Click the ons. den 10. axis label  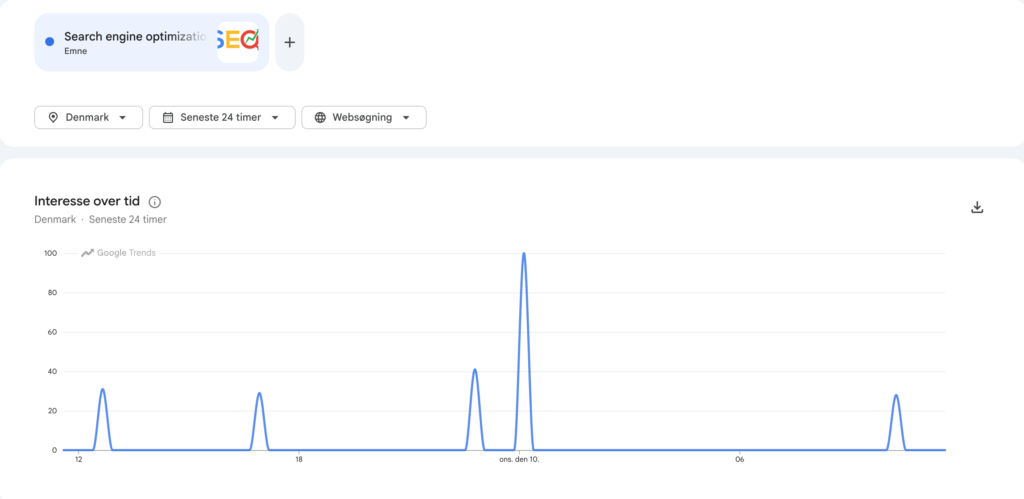click(x=519, y=460)
